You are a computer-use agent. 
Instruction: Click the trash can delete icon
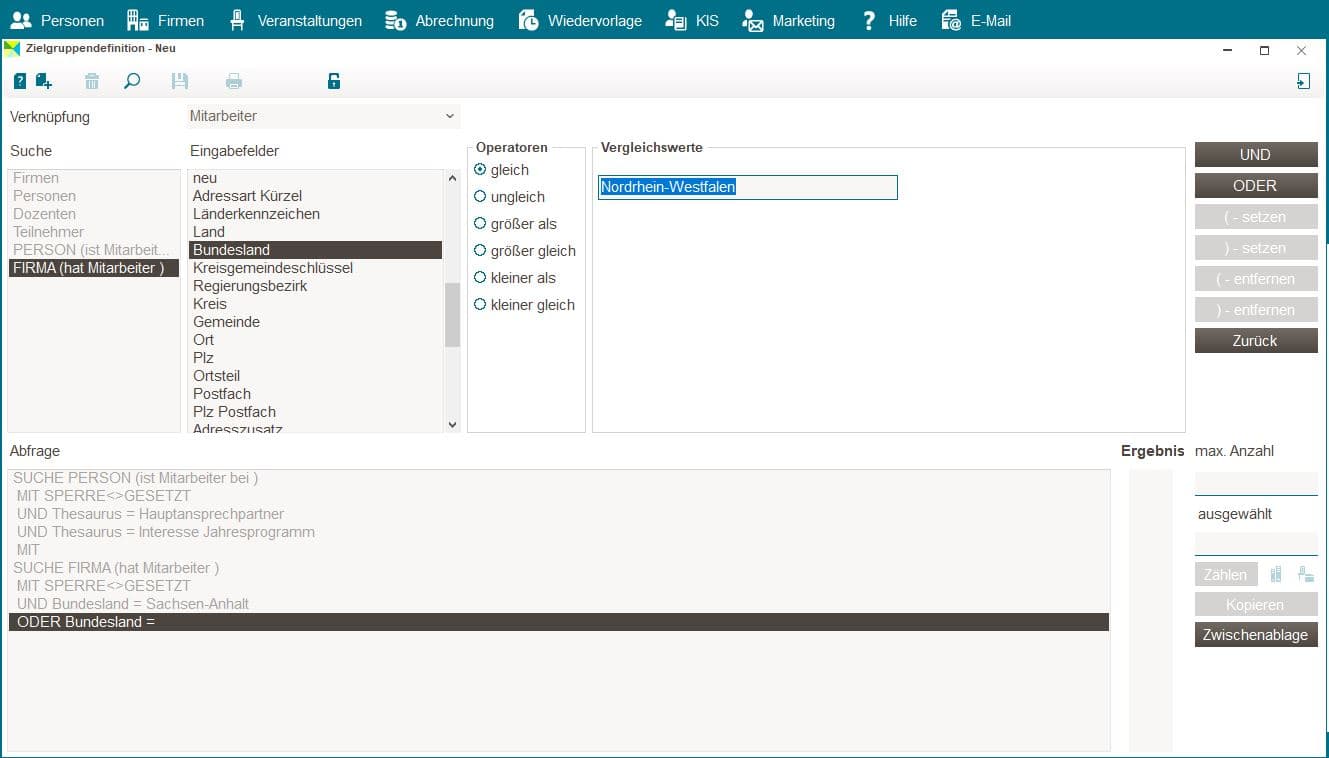(x=92, y=82)
